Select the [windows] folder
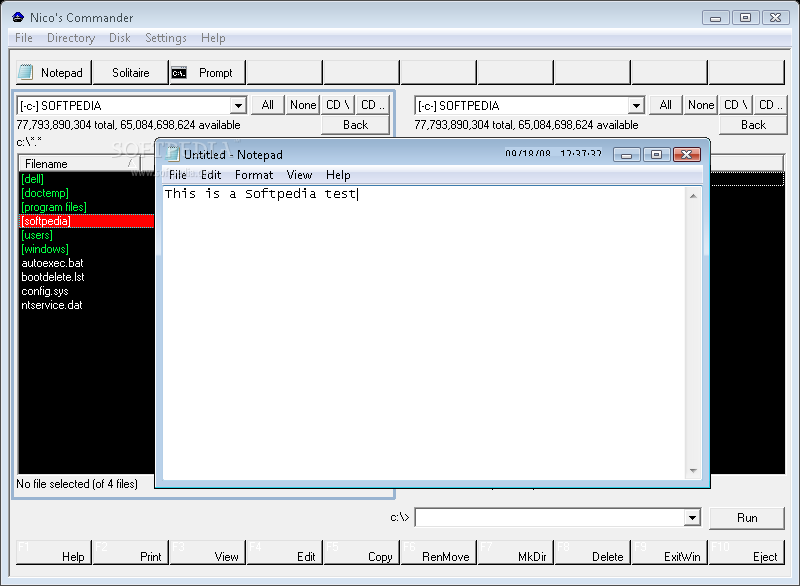The width and height of the screenshot is (800, 586). tap(45, 249)
